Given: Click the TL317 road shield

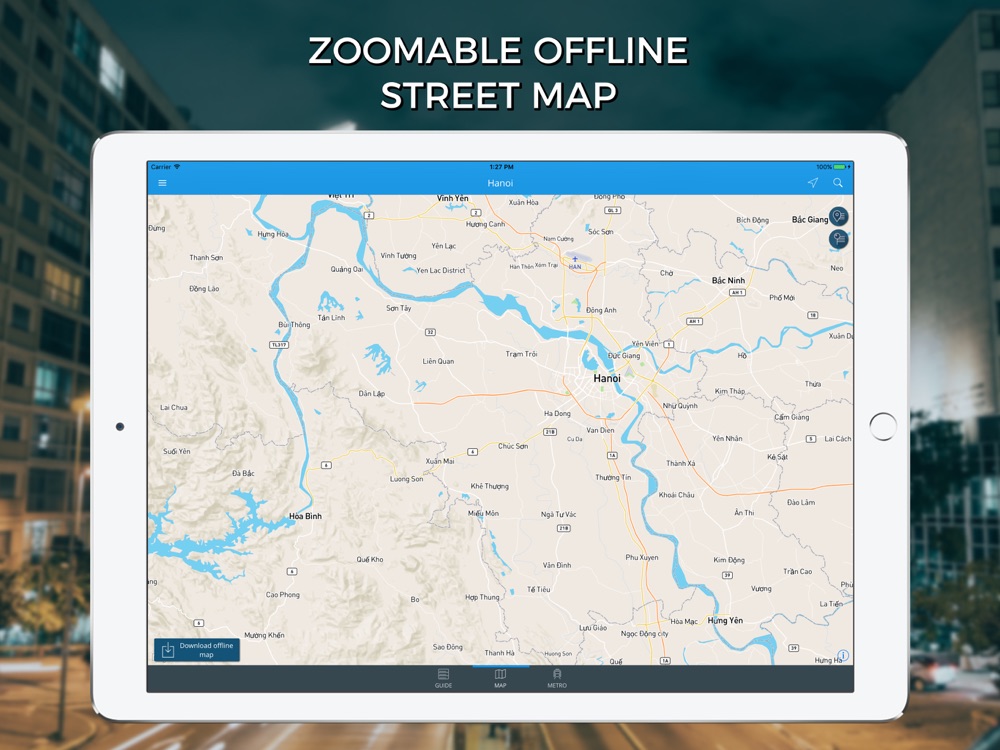Looking at the screenshot, I should point(279,345).
